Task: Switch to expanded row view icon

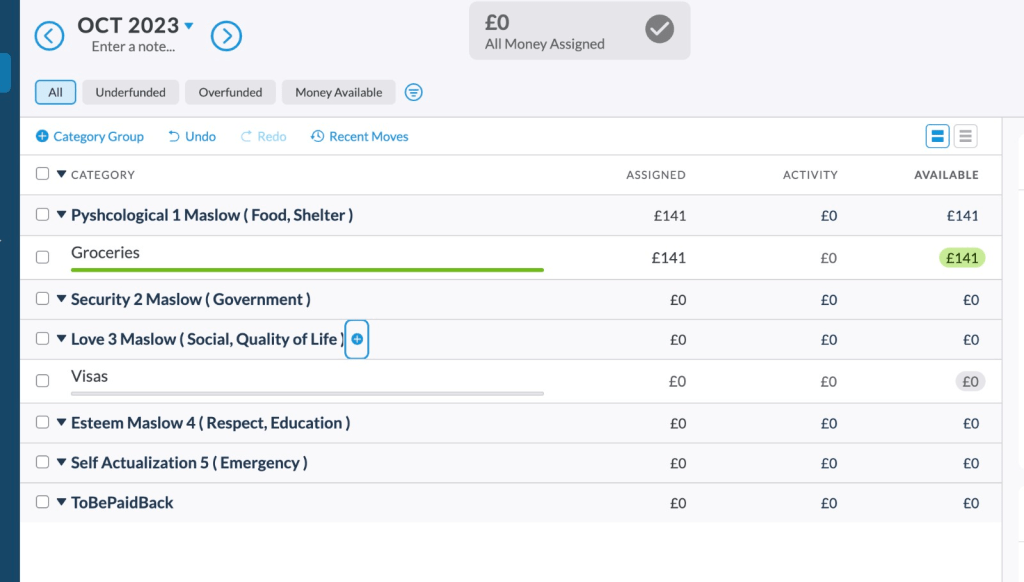Action: coord(937,136)
